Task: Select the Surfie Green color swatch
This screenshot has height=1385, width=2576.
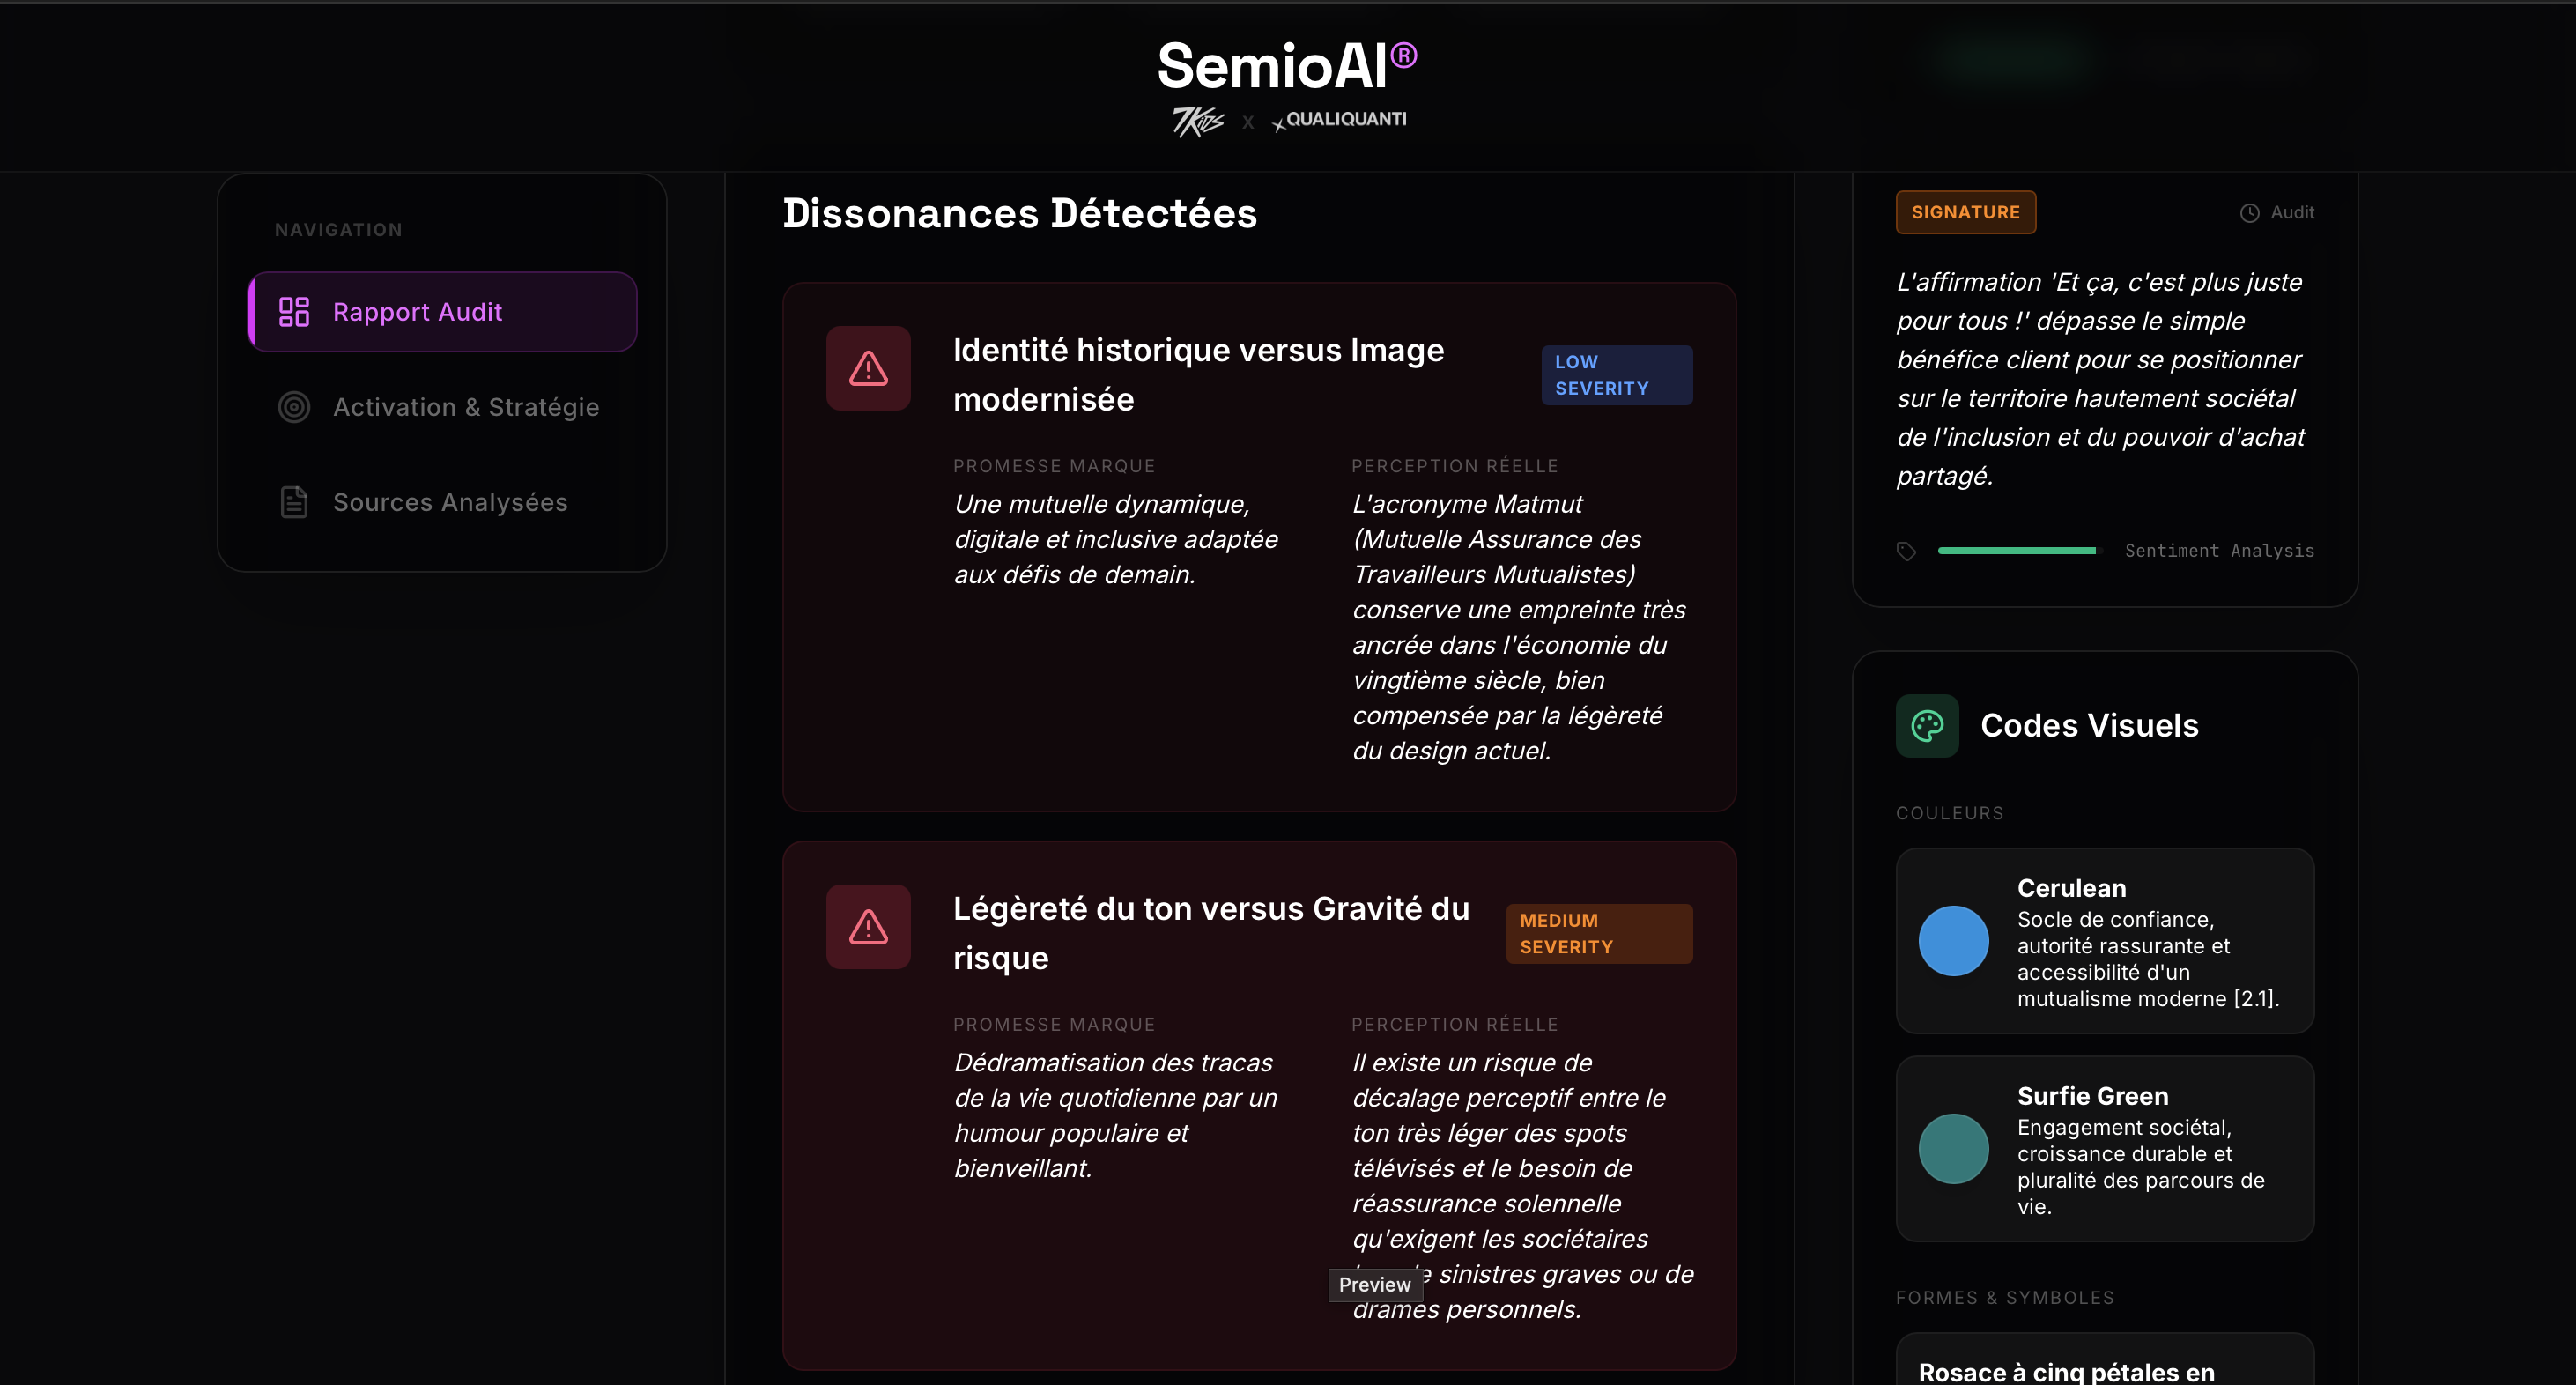Action: tap(1953, 1149)
